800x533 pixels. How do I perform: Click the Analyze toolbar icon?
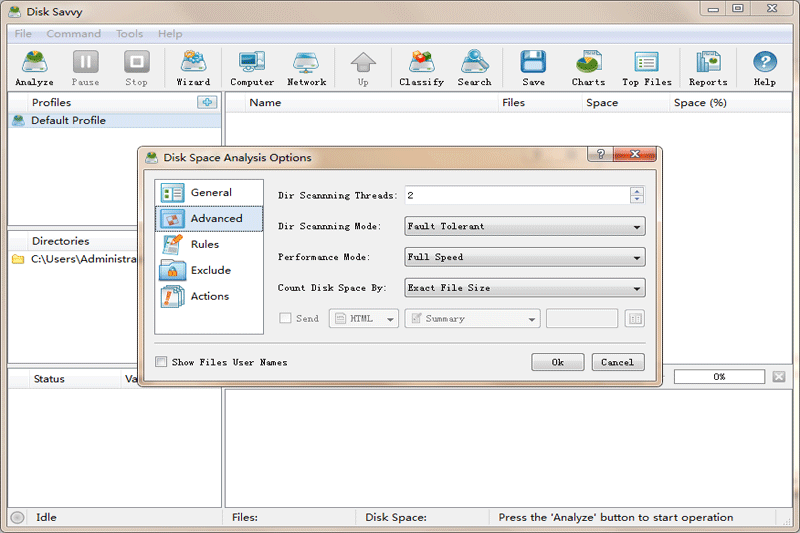[x=34, y=68]
